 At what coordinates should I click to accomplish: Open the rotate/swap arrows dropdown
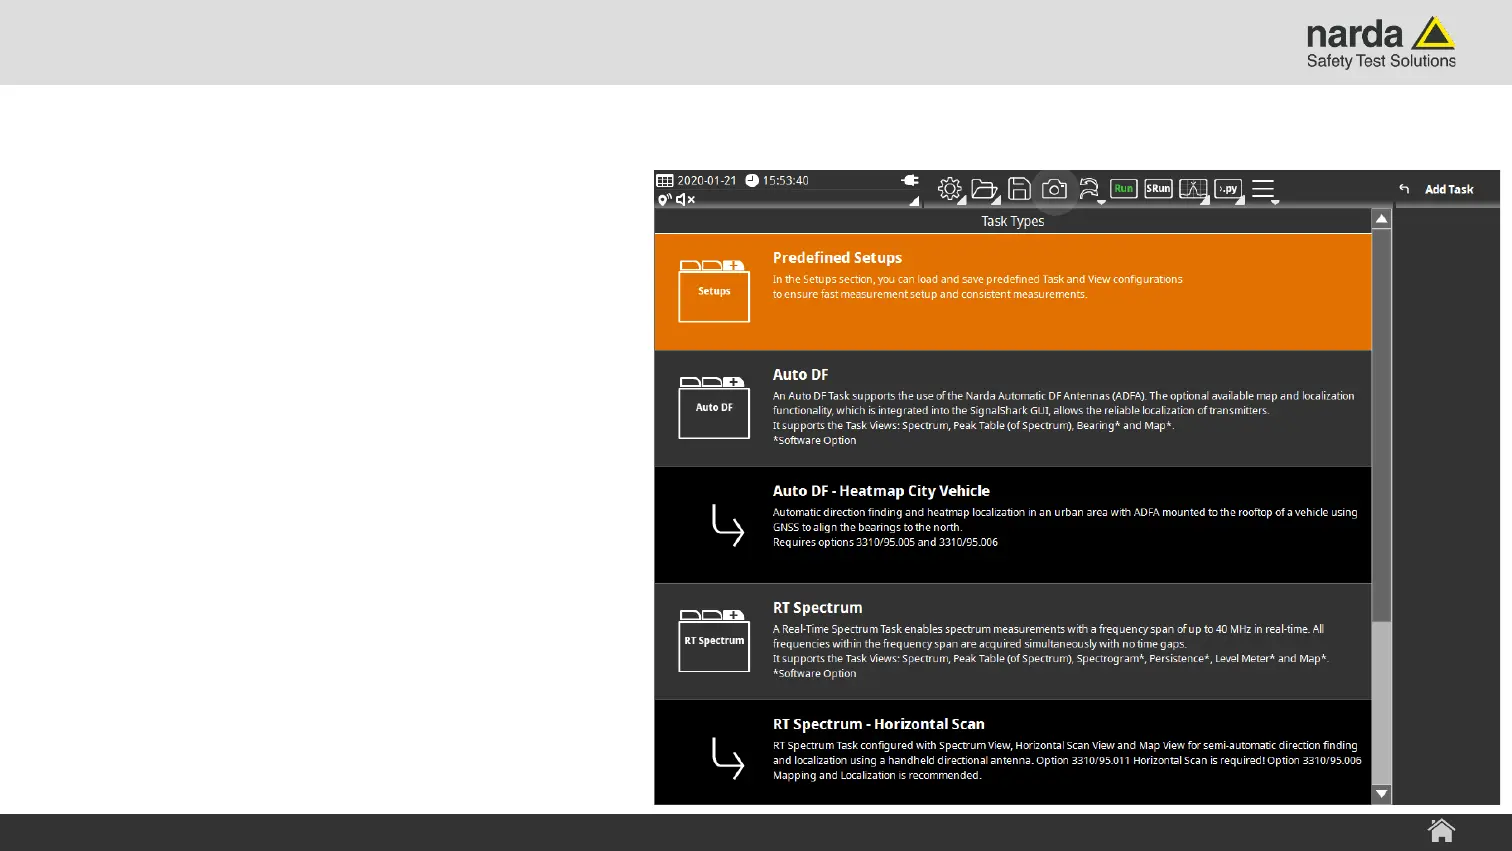[1089, 189]
